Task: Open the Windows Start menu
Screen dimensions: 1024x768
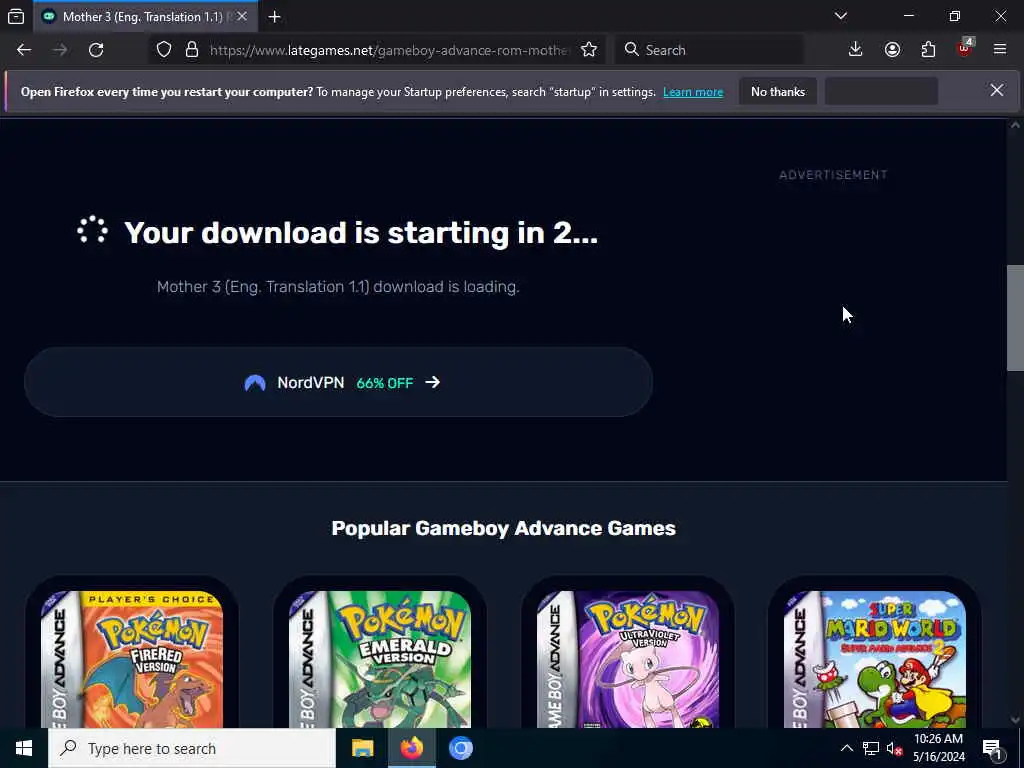Action: pos(24,748)
